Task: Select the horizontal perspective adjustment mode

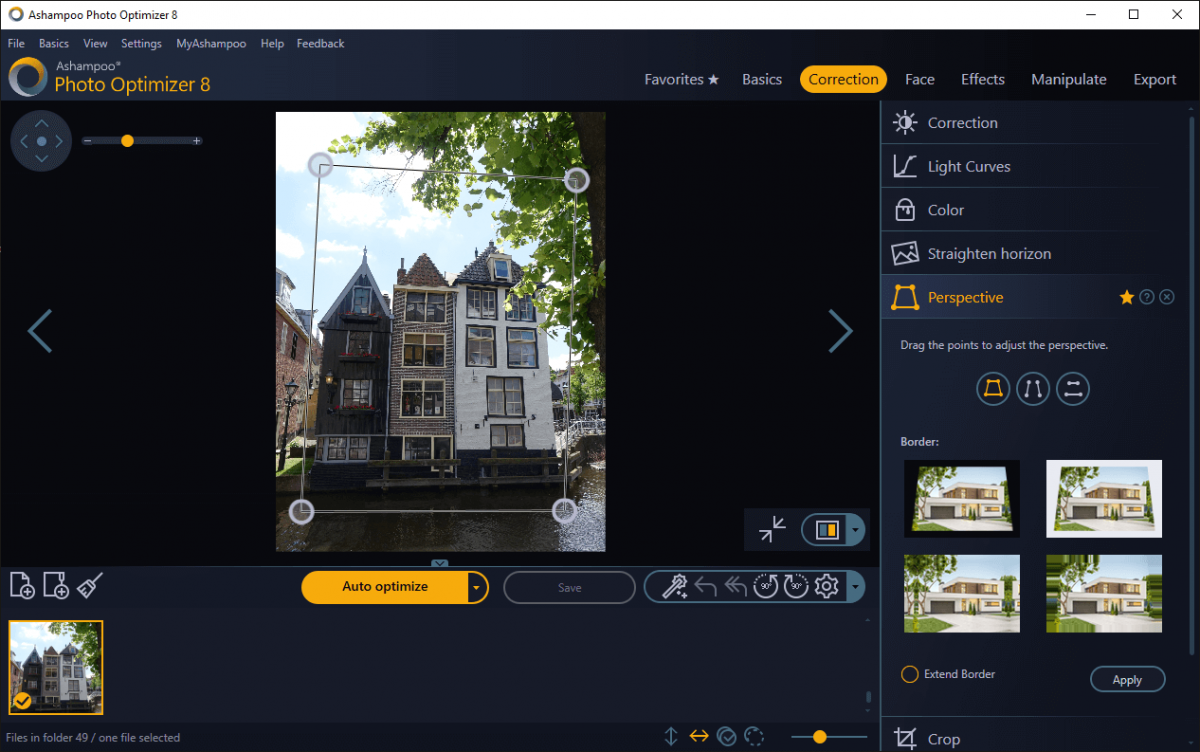Action: (1073, 389)
